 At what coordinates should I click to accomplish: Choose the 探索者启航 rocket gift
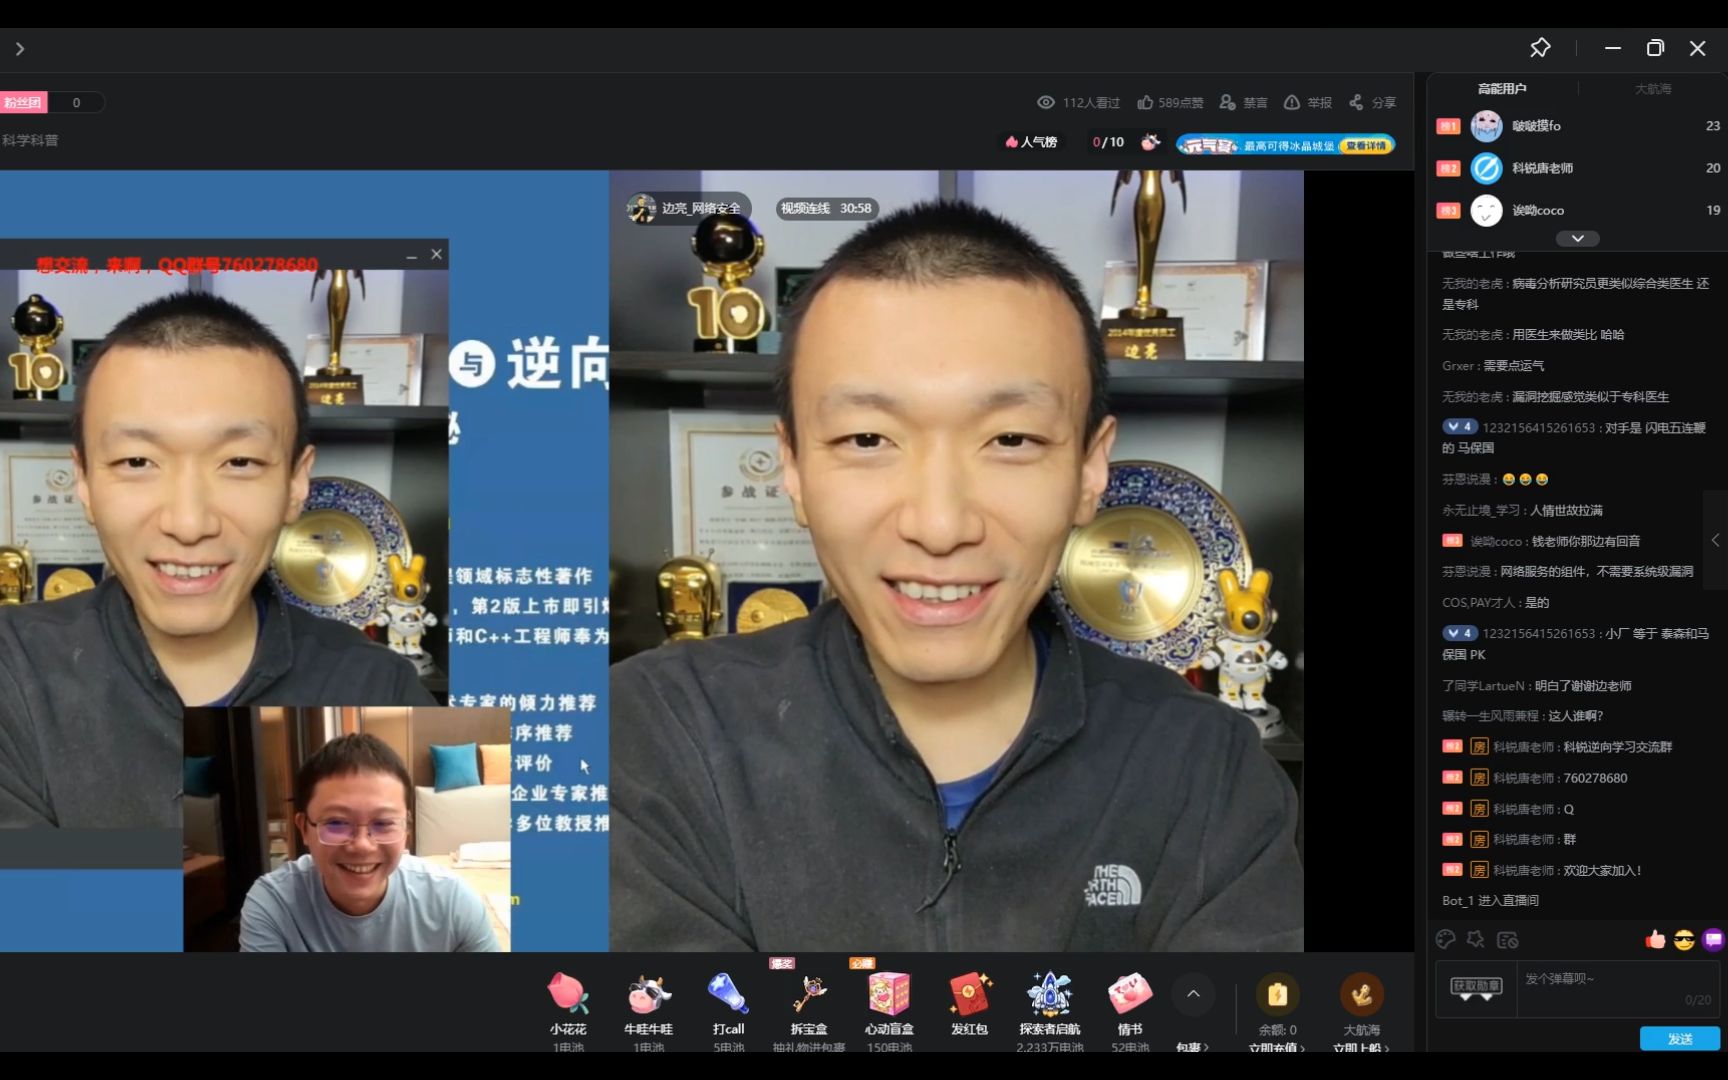1049,995
